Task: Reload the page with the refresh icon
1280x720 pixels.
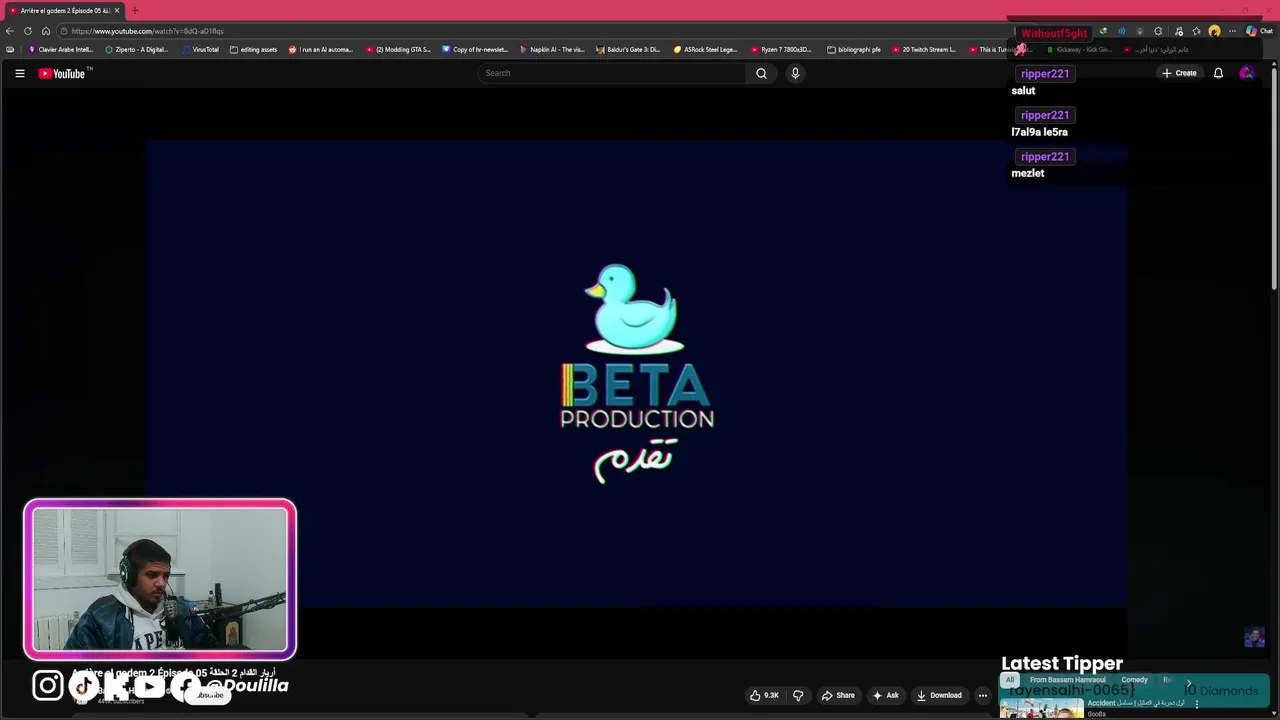Action: pyautogui.click(x=28, y=31)
